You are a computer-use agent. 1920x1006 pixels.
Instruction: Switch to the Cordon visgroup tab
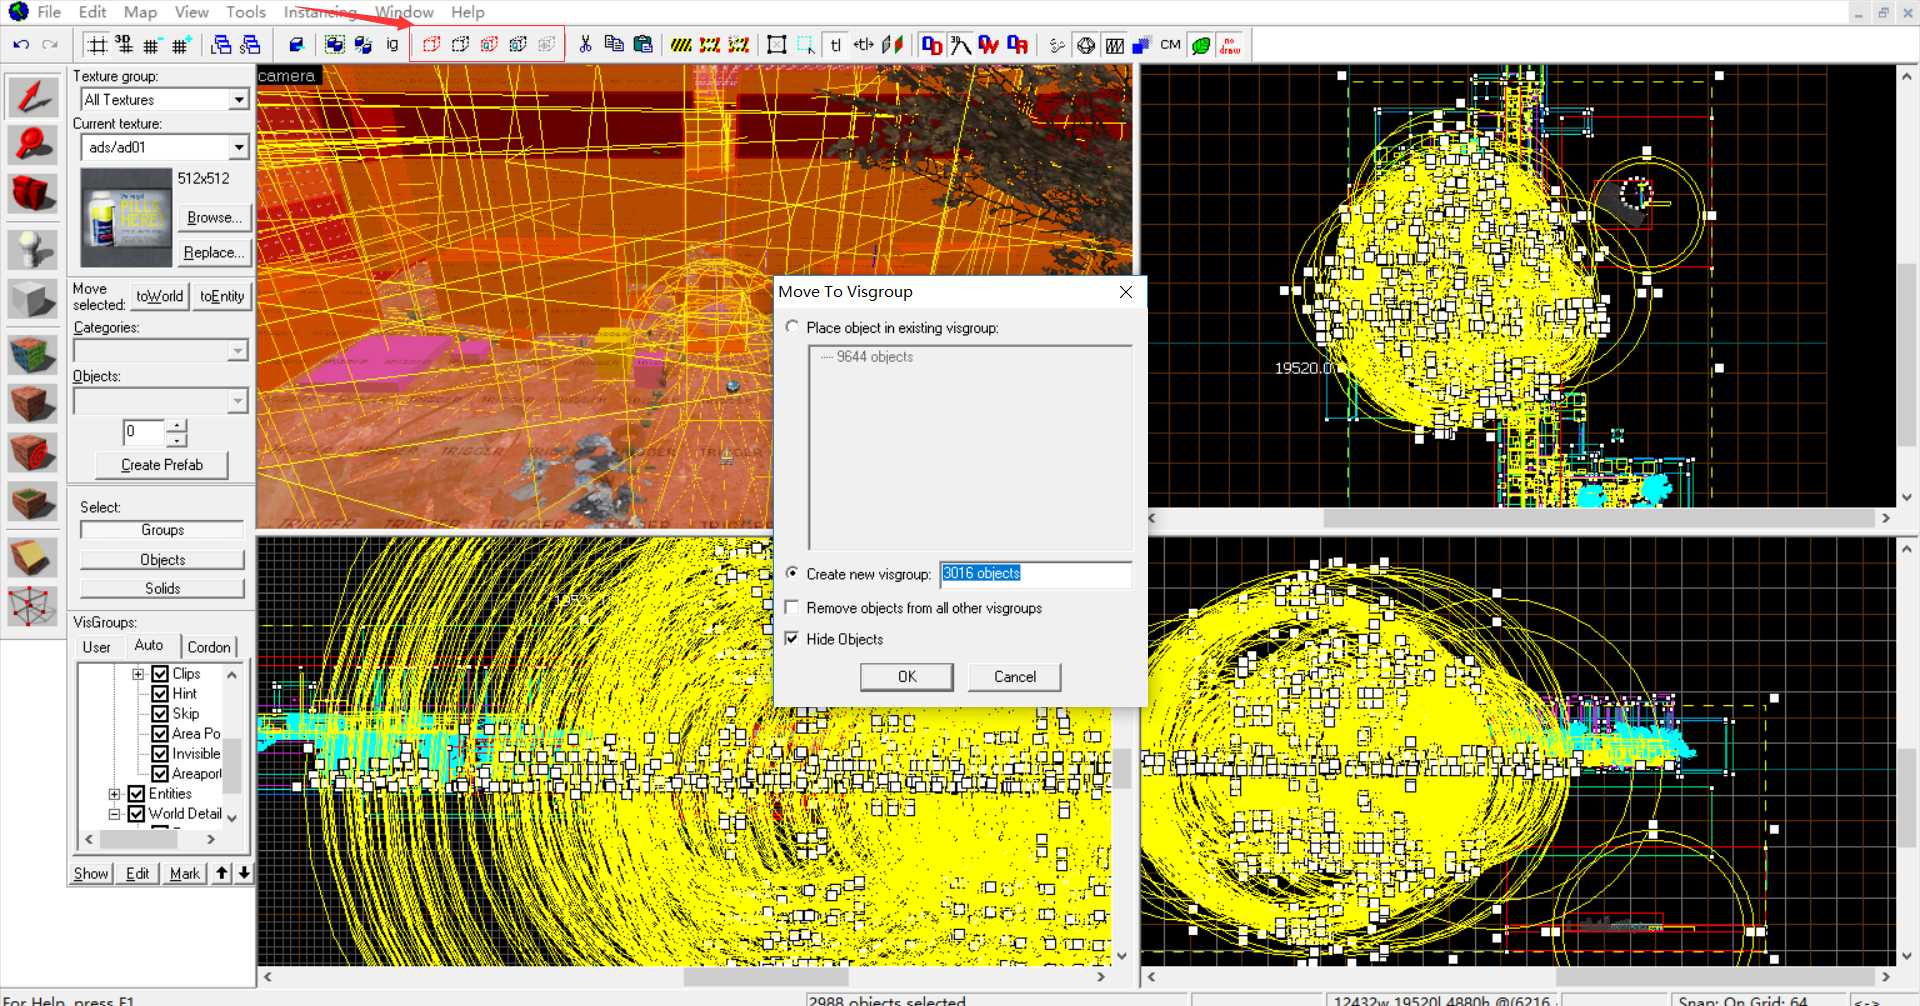[x=209, y=647]
